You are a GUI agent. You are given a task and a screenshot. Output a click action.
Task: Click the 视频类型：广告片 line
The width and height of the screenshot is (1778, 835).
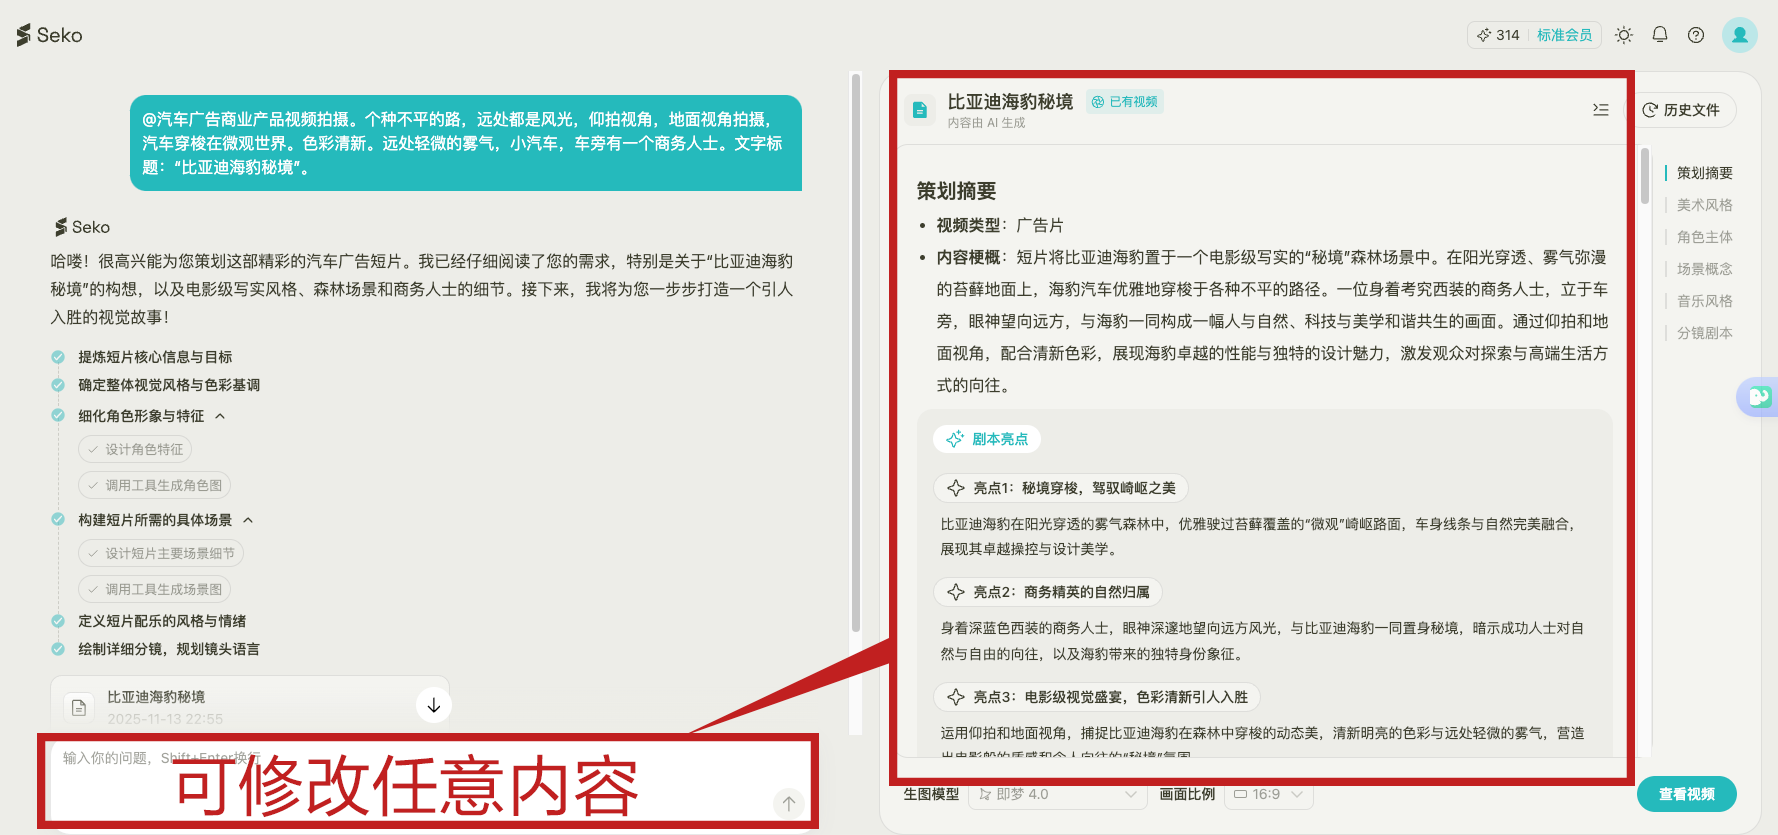[x=1000, y=225]
